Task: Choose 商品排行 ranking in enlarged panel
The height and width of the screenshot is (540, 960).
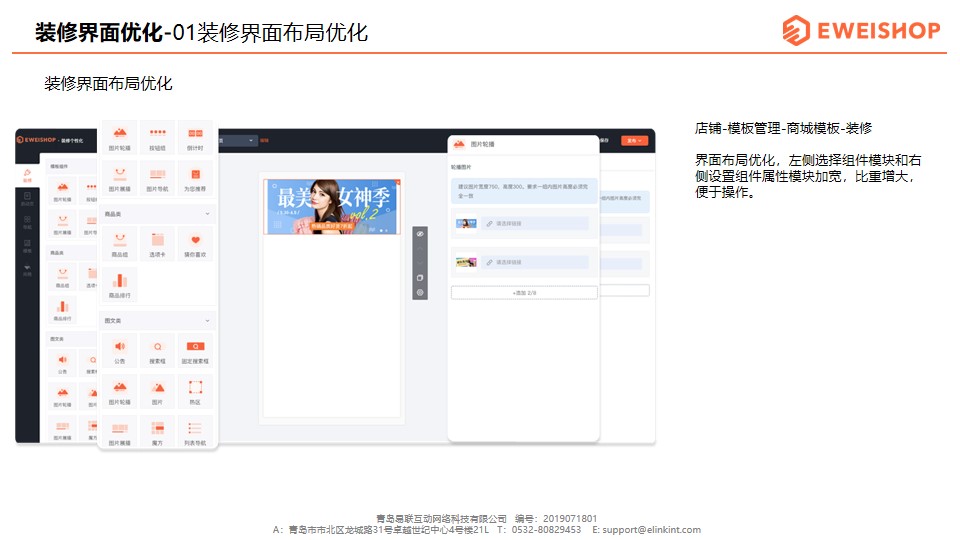Action: pos(120,285)
